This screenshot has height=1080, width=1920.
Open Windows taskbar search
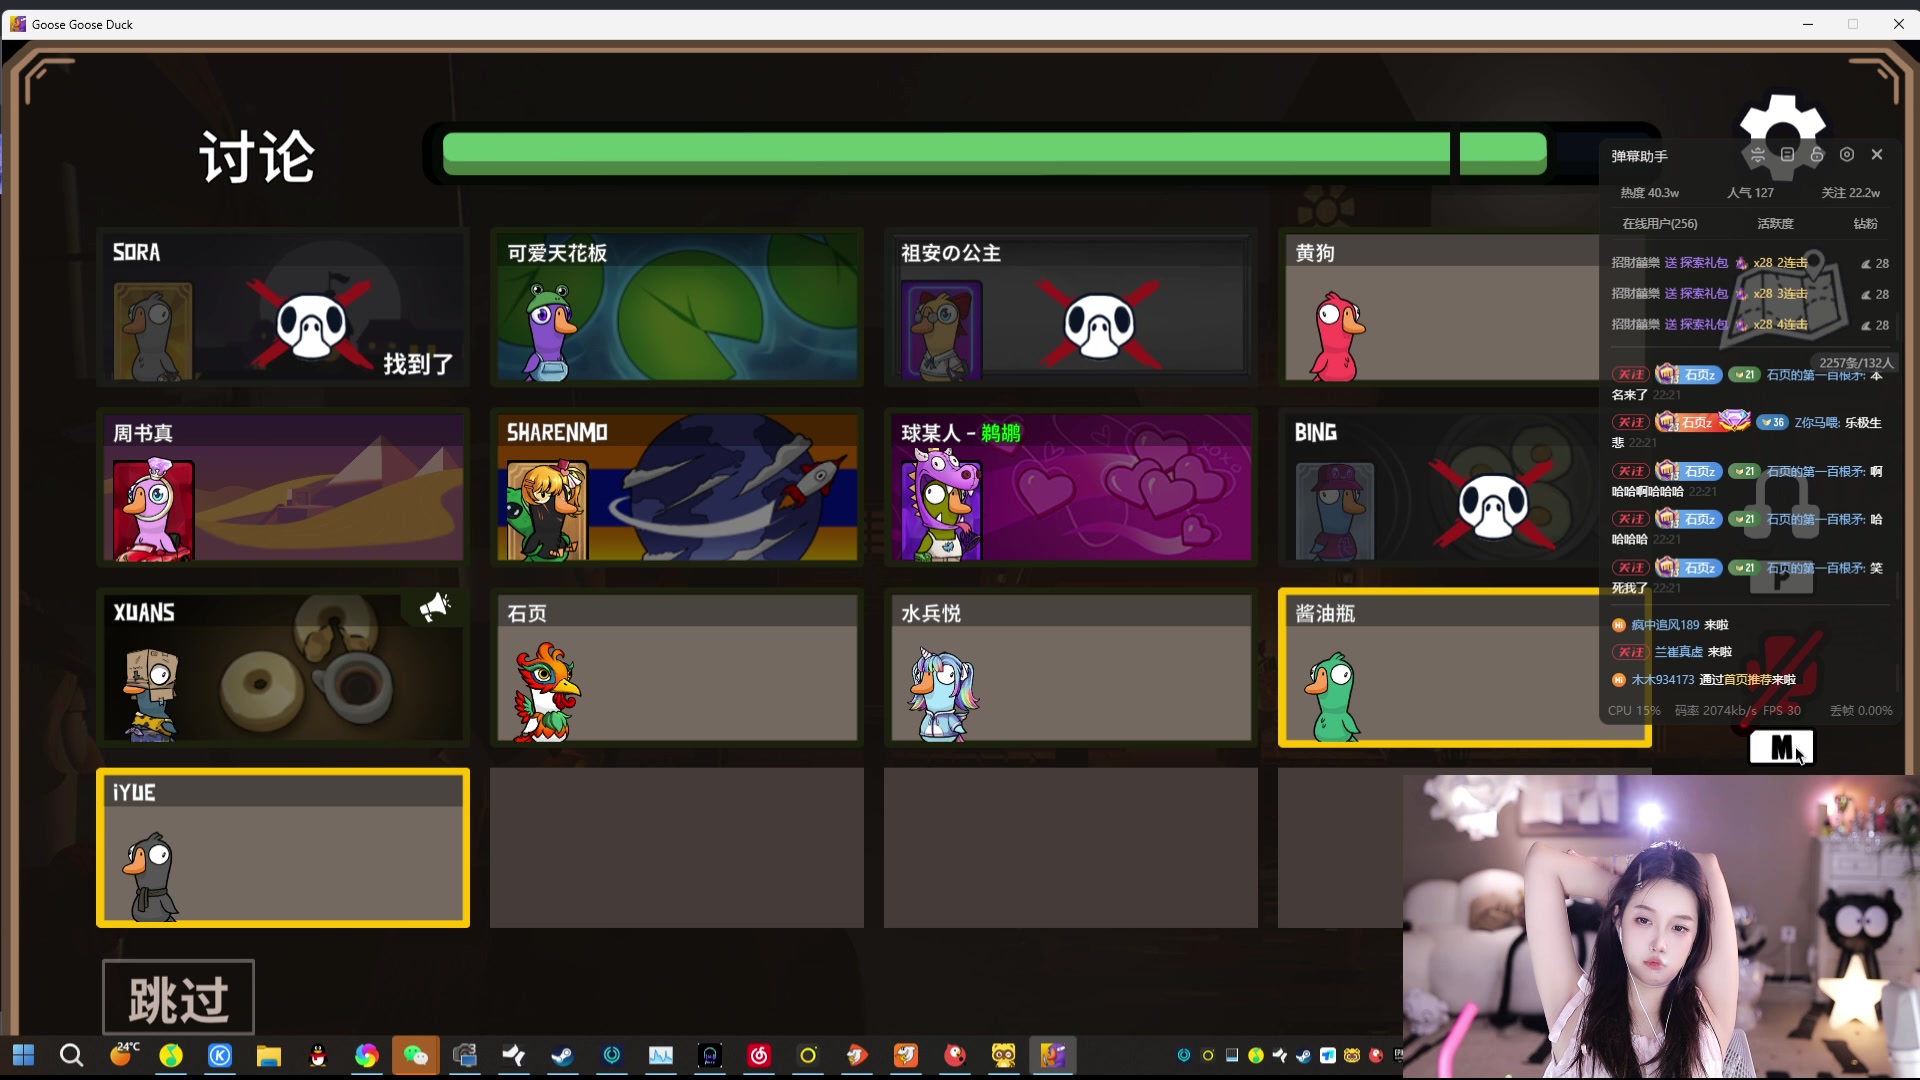point(71,1055)
